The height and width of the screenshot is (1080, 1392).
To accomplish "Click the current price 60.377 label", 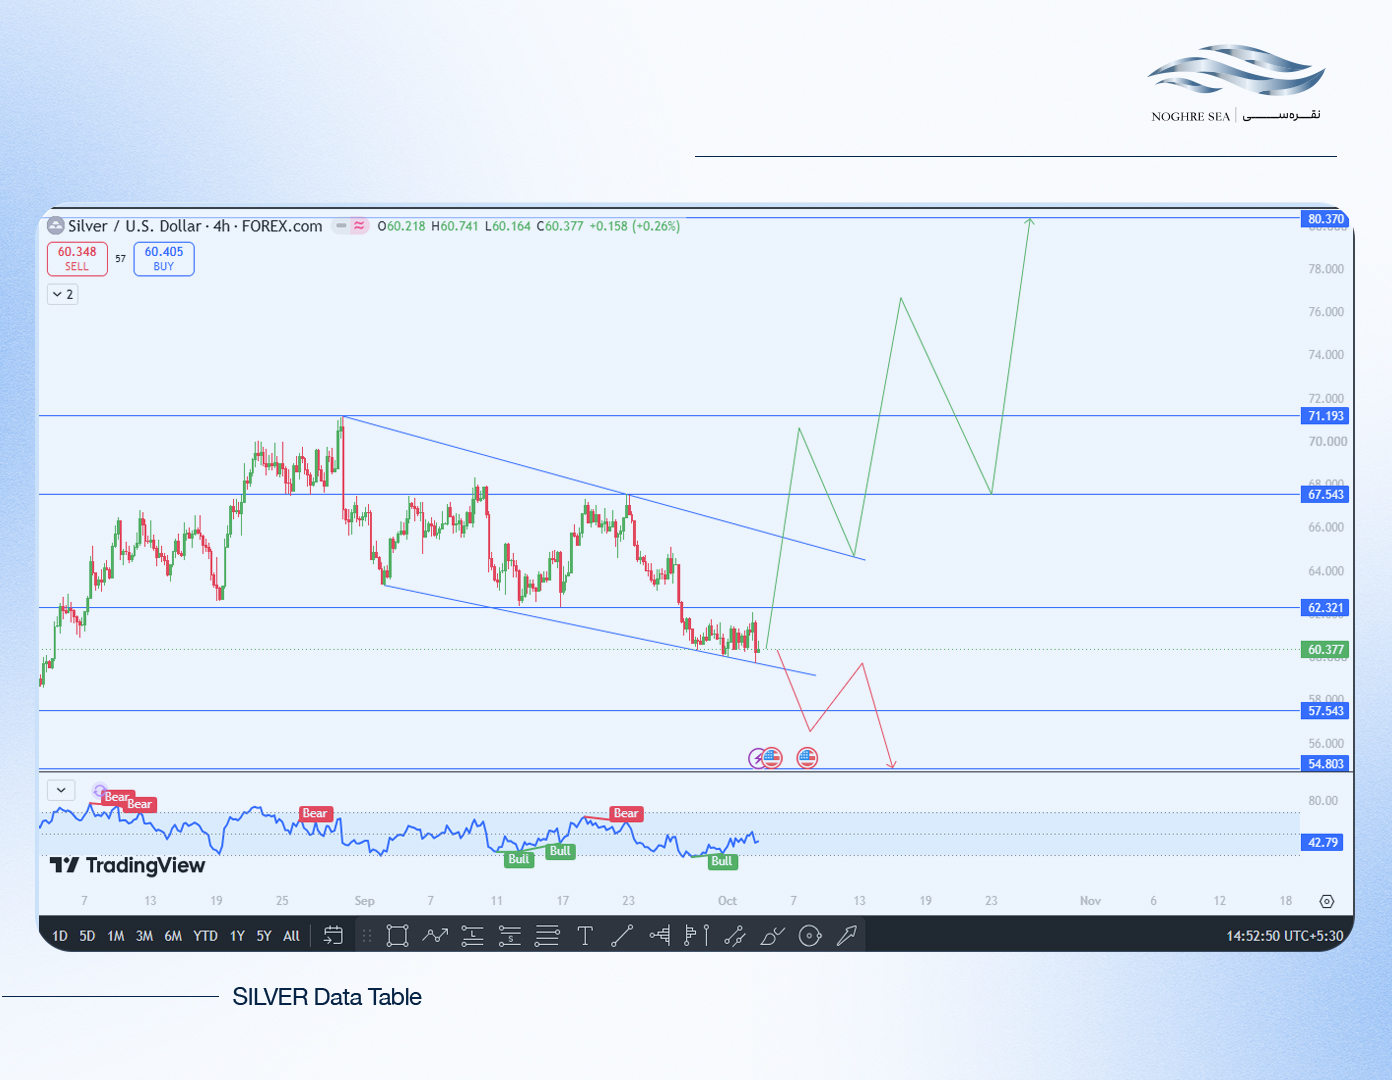I will click(x=1326, y=650).
